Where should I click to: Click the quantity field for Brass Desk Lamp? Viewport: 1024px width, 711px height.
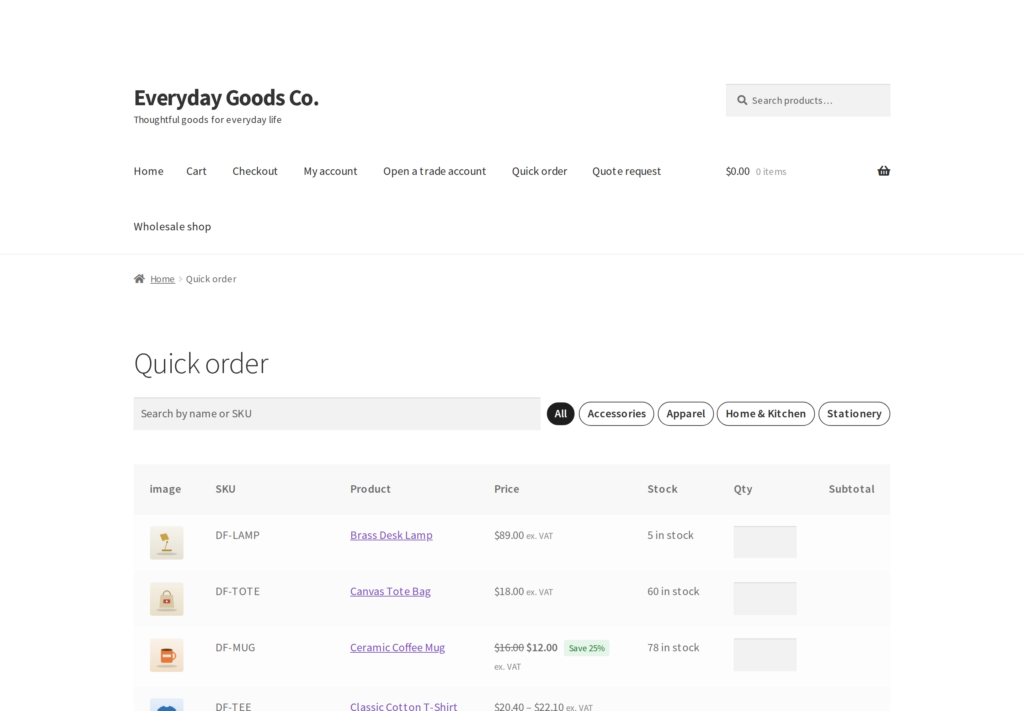pos(765,542)
